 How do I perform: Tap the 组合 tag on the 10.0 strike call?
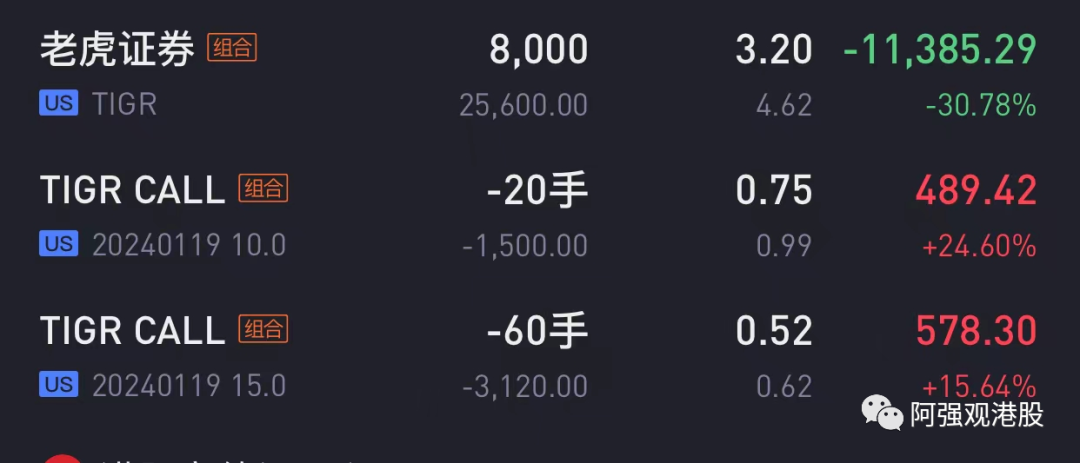(263, 188)
